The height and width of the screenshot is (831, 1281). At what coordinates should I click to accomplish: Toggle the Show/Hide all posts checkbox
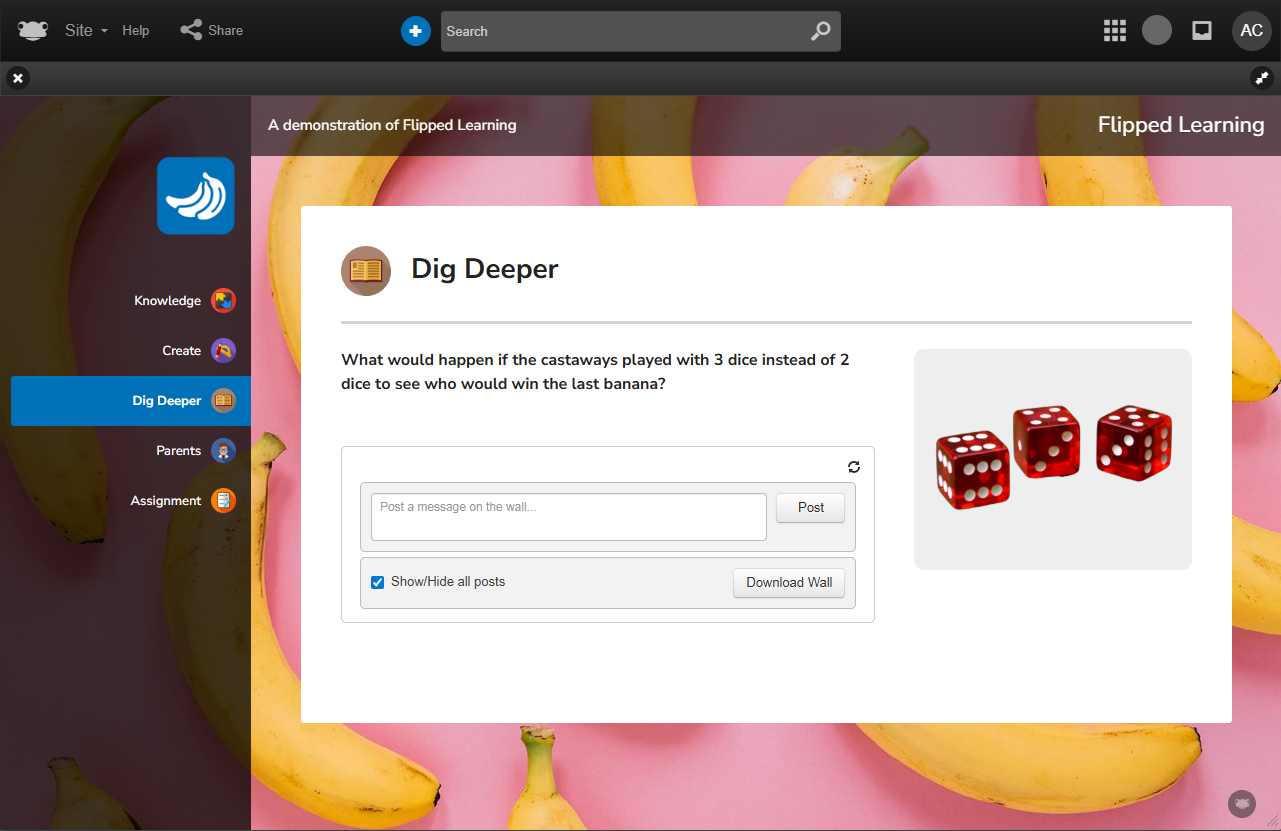click(x=378, y=582)
